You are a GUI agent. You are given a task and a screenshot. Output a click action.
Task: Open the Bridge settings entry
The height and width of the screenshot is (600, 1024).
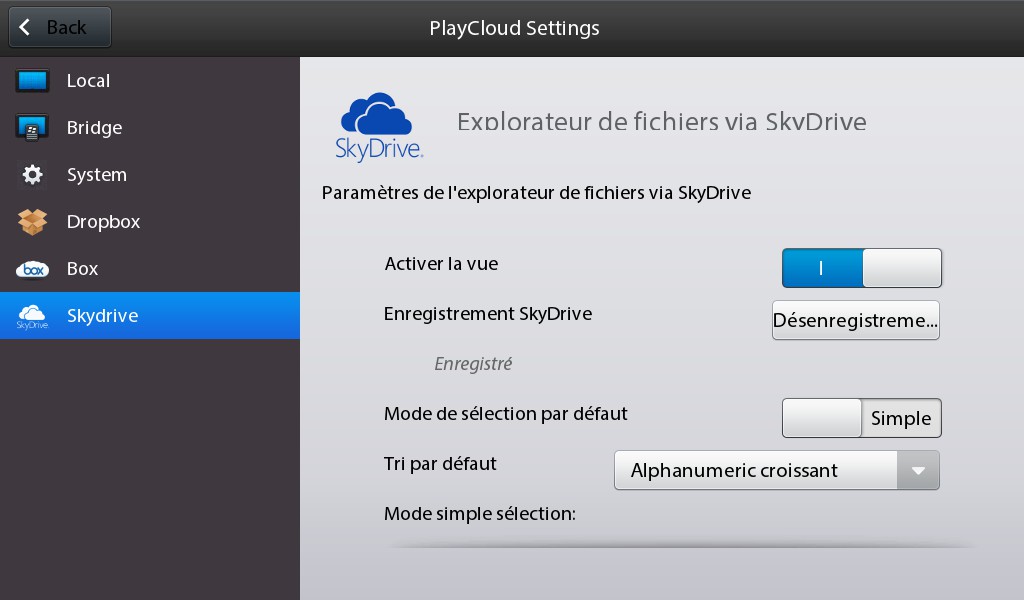150,128
